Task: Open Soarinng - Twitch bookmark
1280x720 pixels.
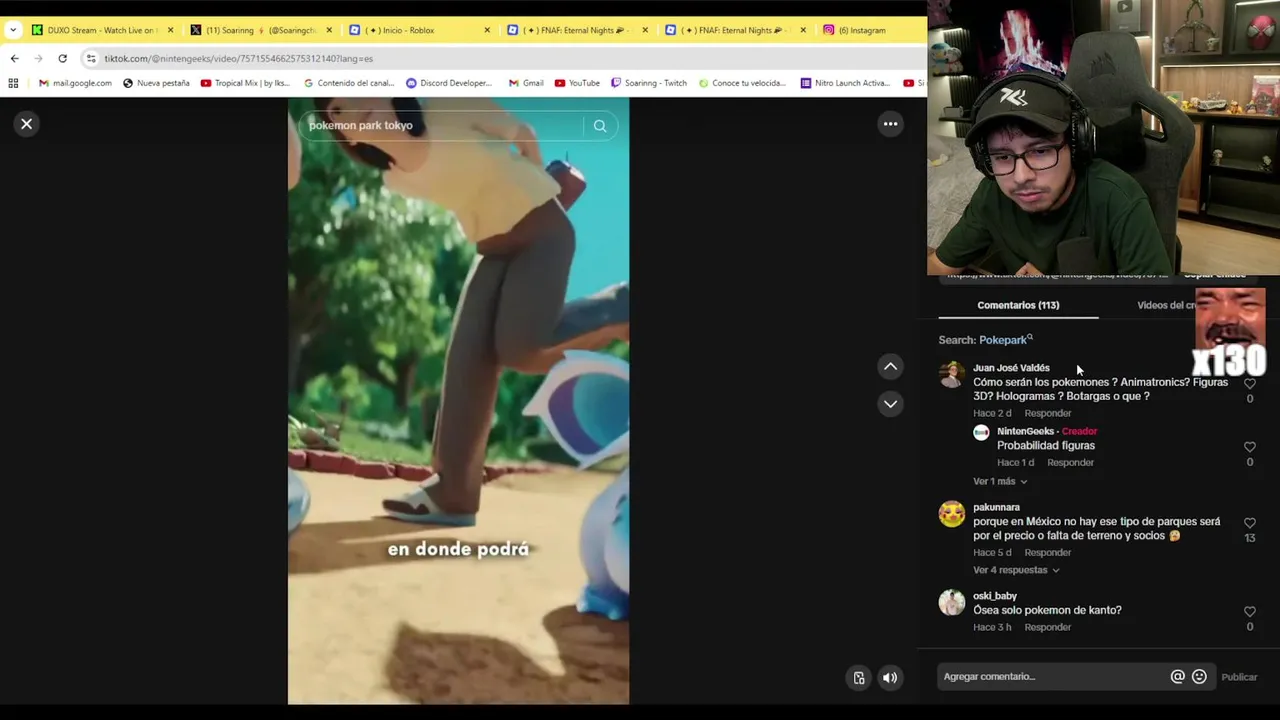Action: (649, 83)
